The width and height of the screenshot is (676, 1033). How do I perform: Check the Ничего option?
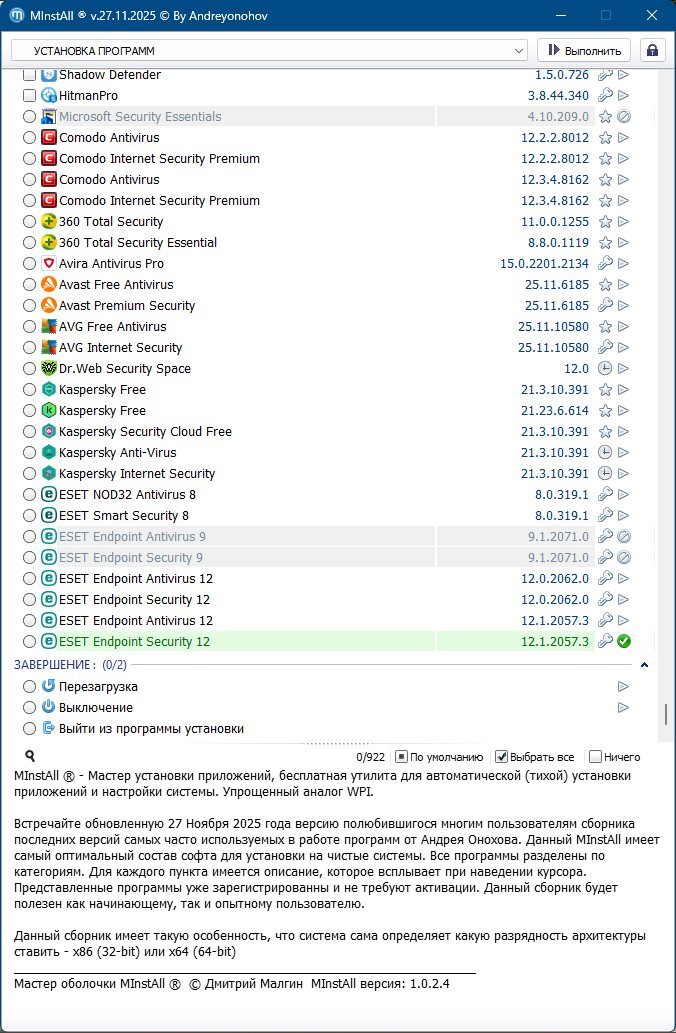(x=595, y=757)
